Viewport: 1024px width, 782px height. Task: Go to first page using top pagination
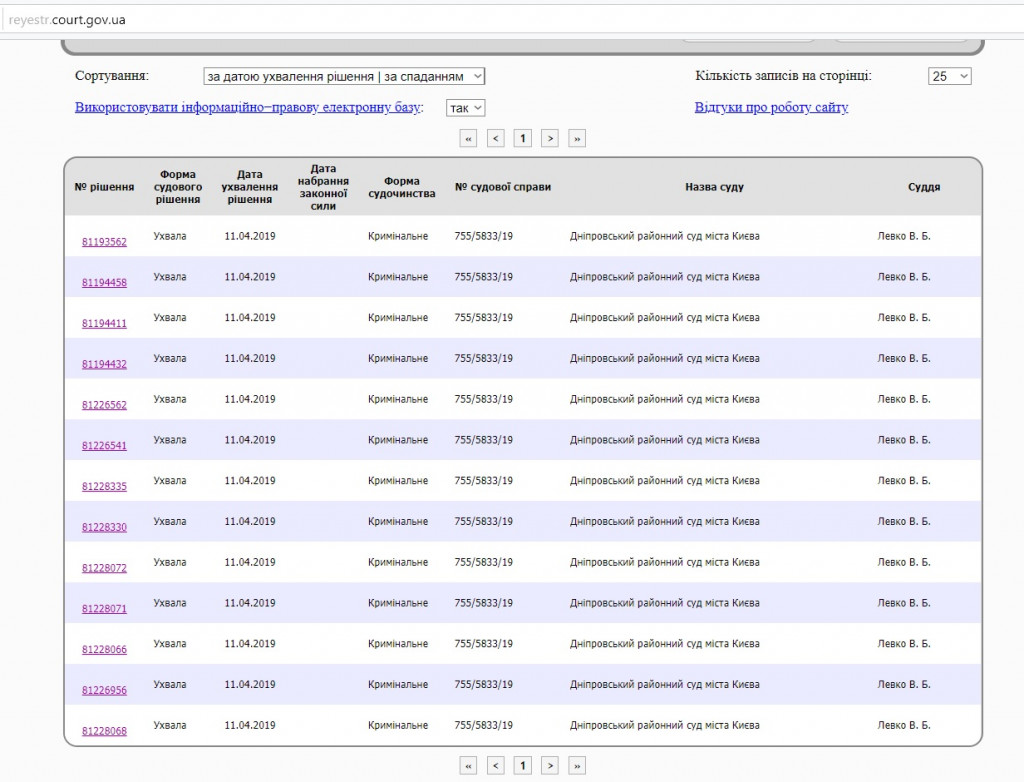pos(468,138)
